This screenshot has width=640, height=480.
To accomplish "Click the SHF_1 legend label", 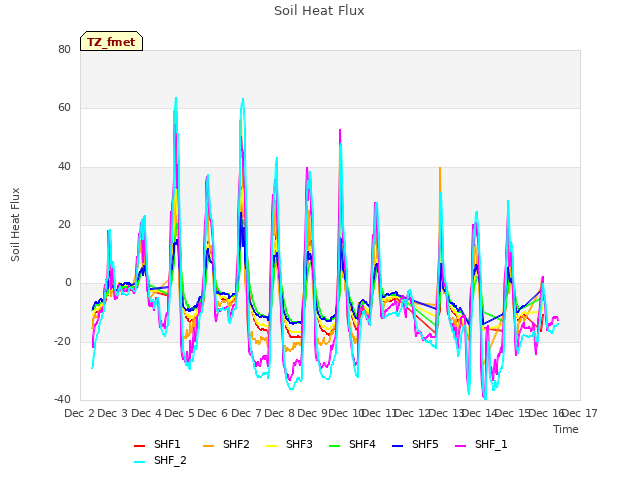I will (491, 444).
